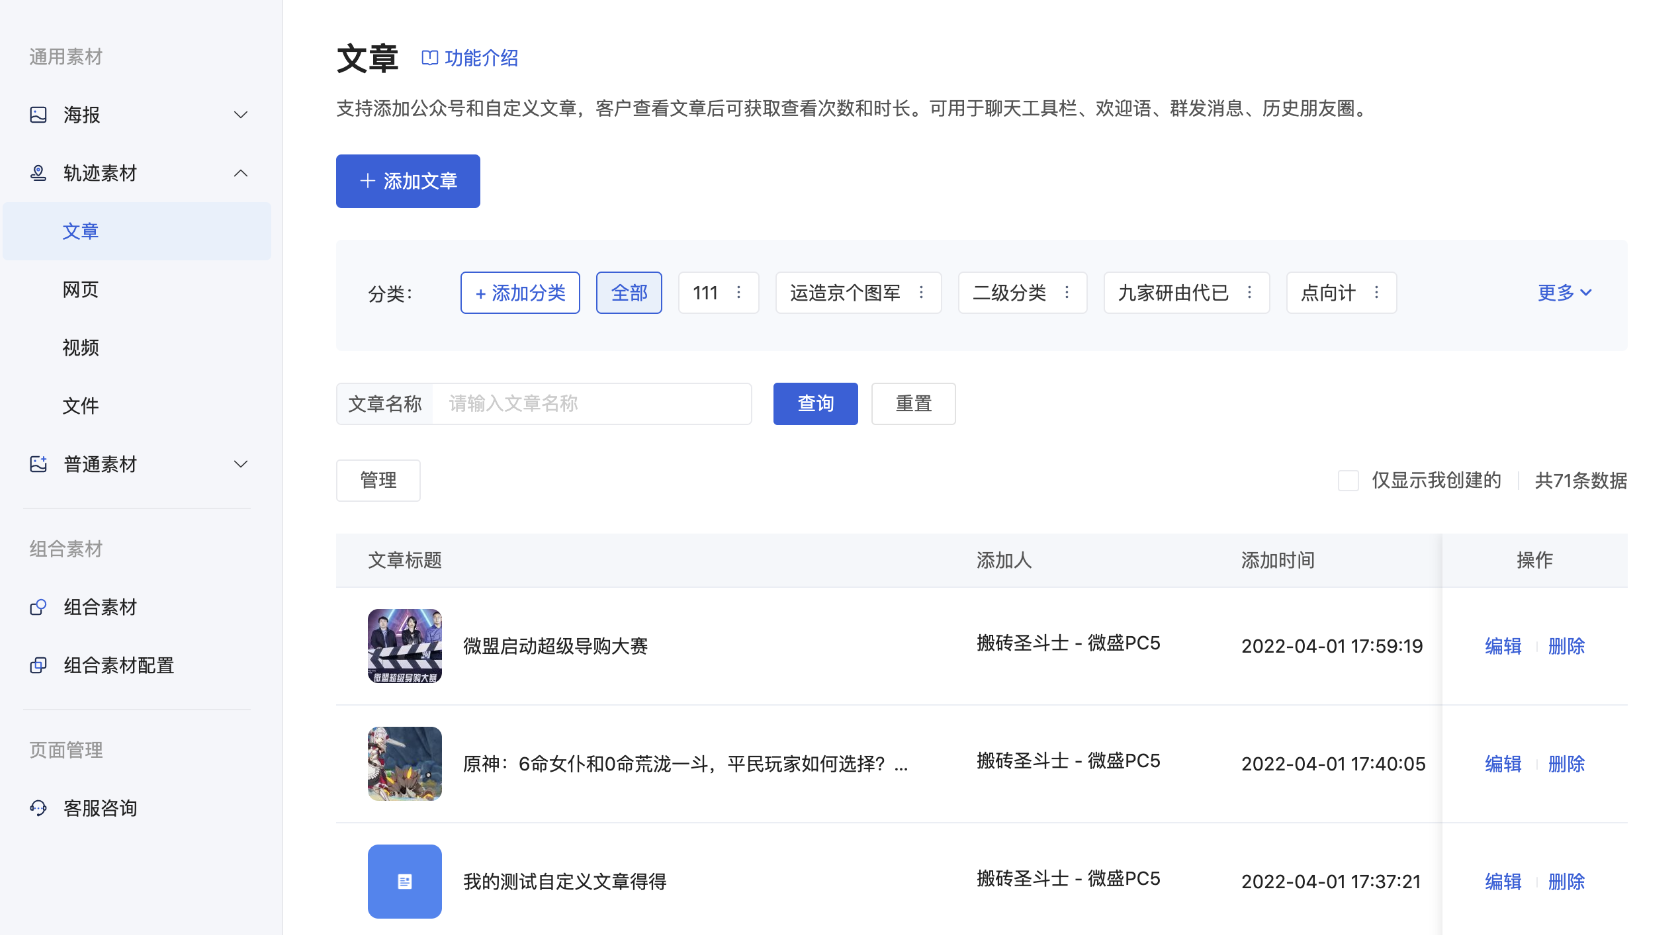Delete the 我的测试自定义文章得得 article
Viewport: 1670px width, 935px height.
coord(1566,882)
